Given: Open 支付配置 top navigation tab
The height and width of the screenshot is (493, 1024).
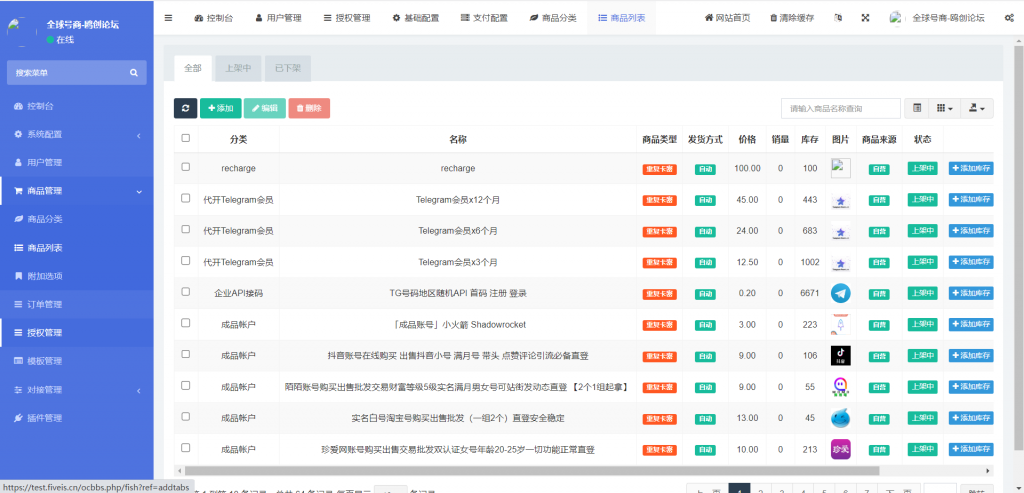Looking at the screenshot, I should point(484,18).
